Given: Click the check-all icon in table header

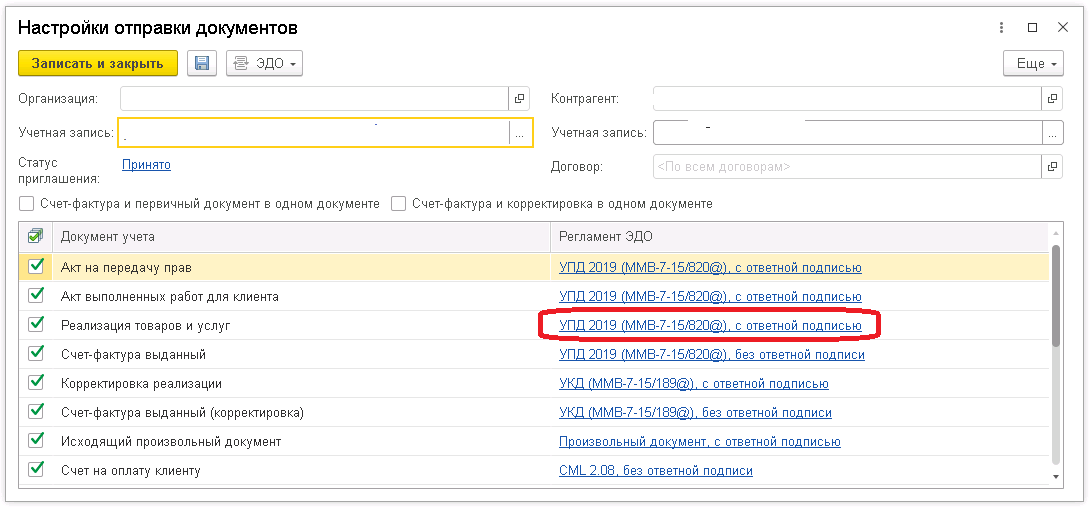Looking at the screenshot, I should pyautogui.click(x=35, y=237).
